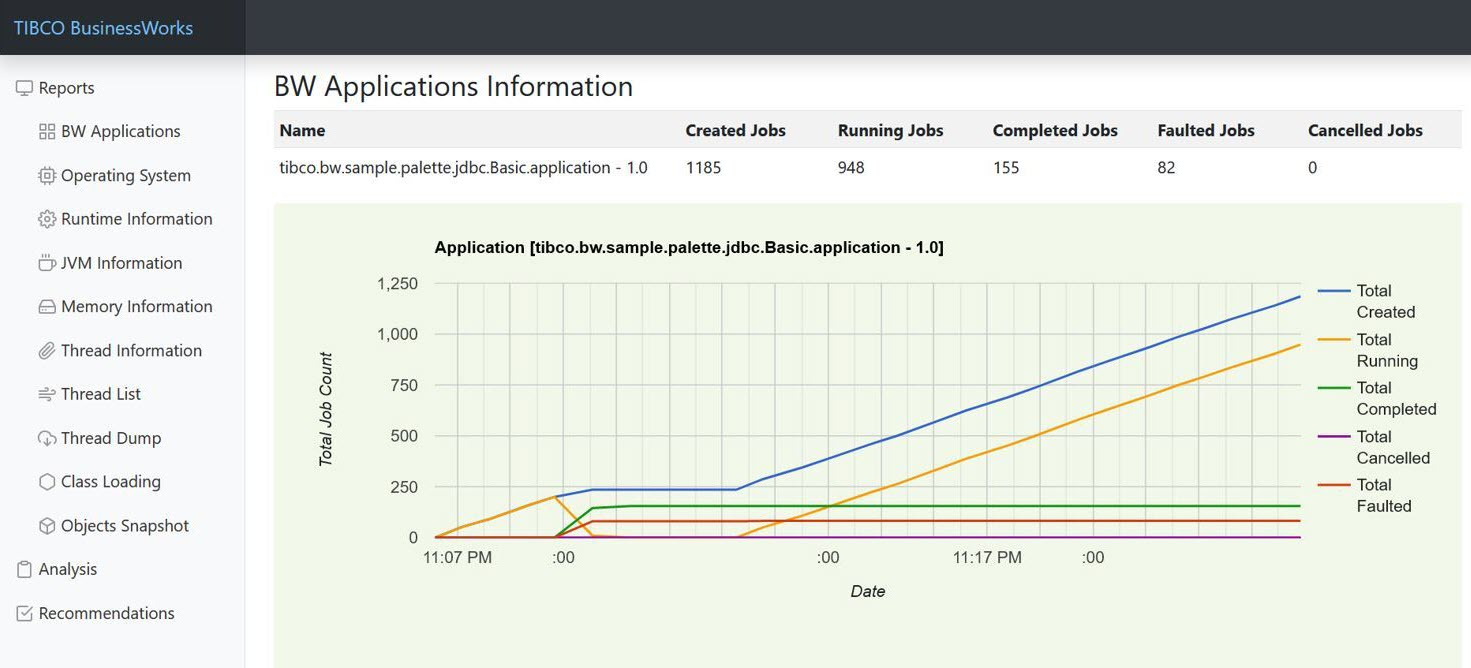This screenshot has width=1471, height=668.
Task: Click the JVM Information coffee cup icon
Action: click(47, 263)
